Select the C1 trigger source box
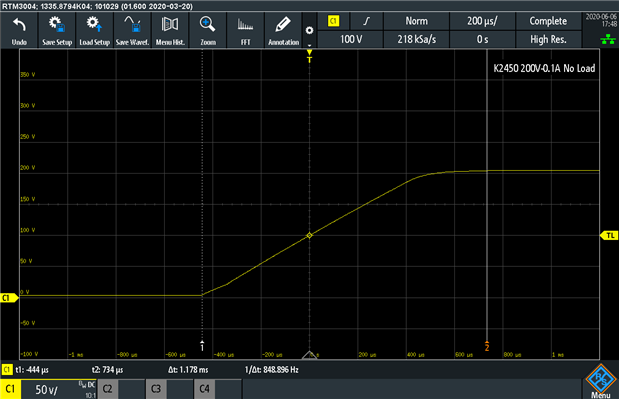The image size is (619, 399). pos(334,21)
